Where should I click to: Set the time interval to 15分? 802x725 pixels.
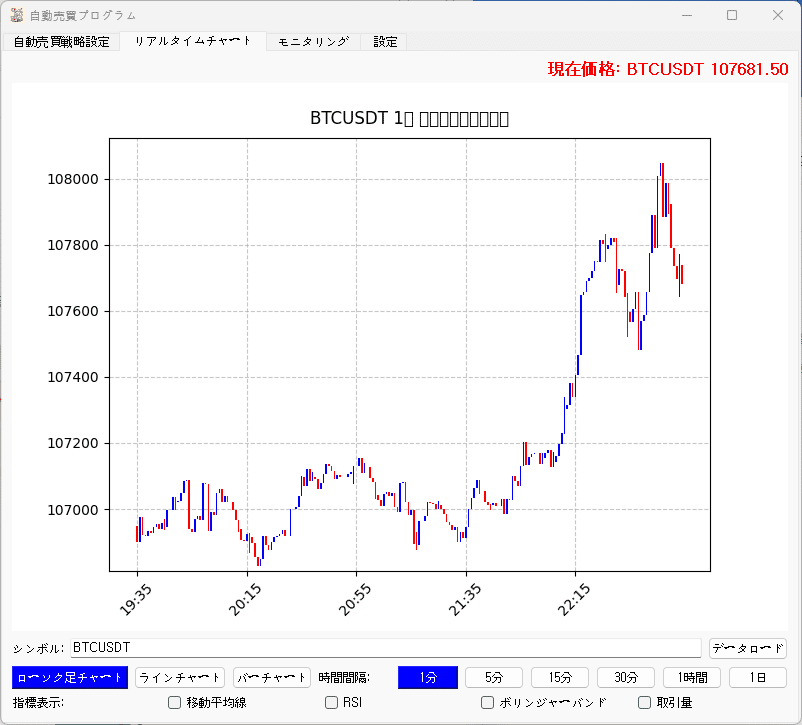560,677
